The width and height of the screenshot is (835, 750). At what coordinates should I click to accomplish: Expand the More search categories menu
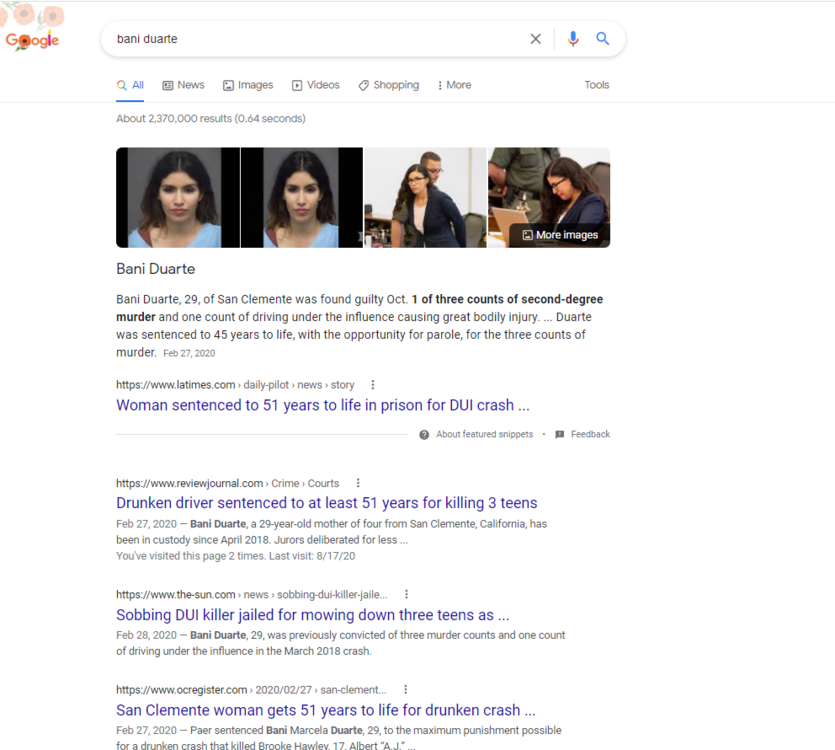coord(454,85)
